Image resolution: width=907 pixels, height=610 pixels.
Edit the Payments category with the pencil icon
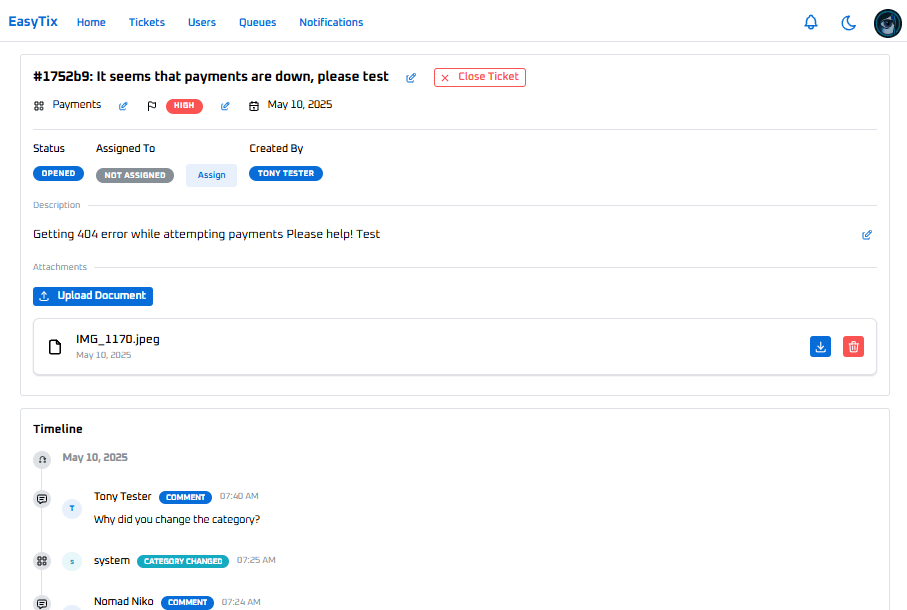pos(124,106)
